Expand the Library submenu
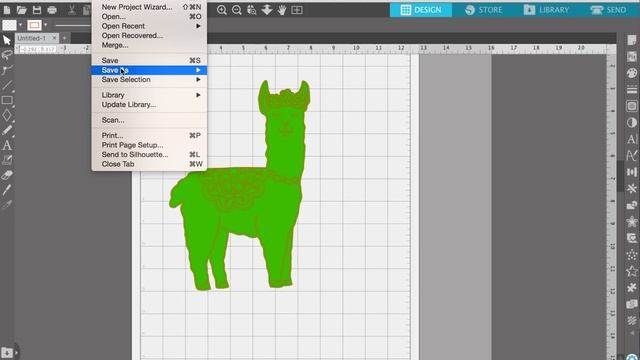The height and width of the screenshot is (360, 640). tap(198, 95)
